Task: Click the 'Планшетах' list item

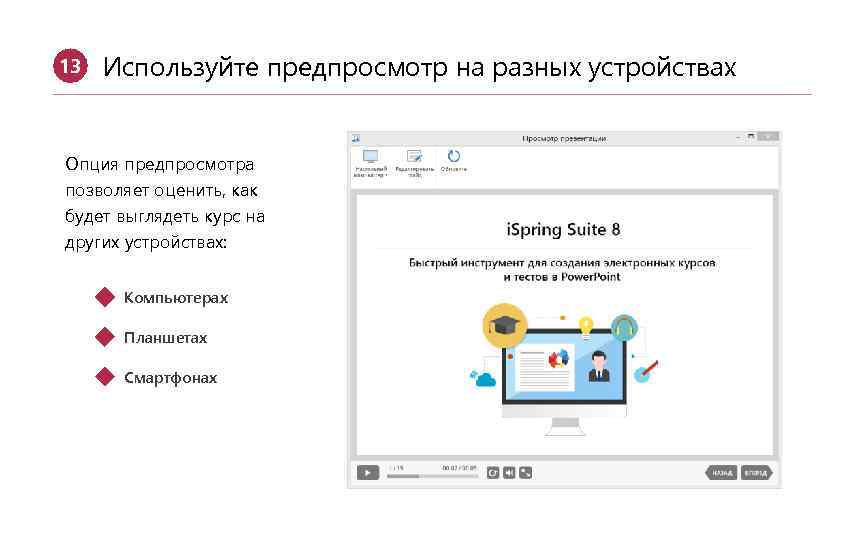Action: pos(165,338)
